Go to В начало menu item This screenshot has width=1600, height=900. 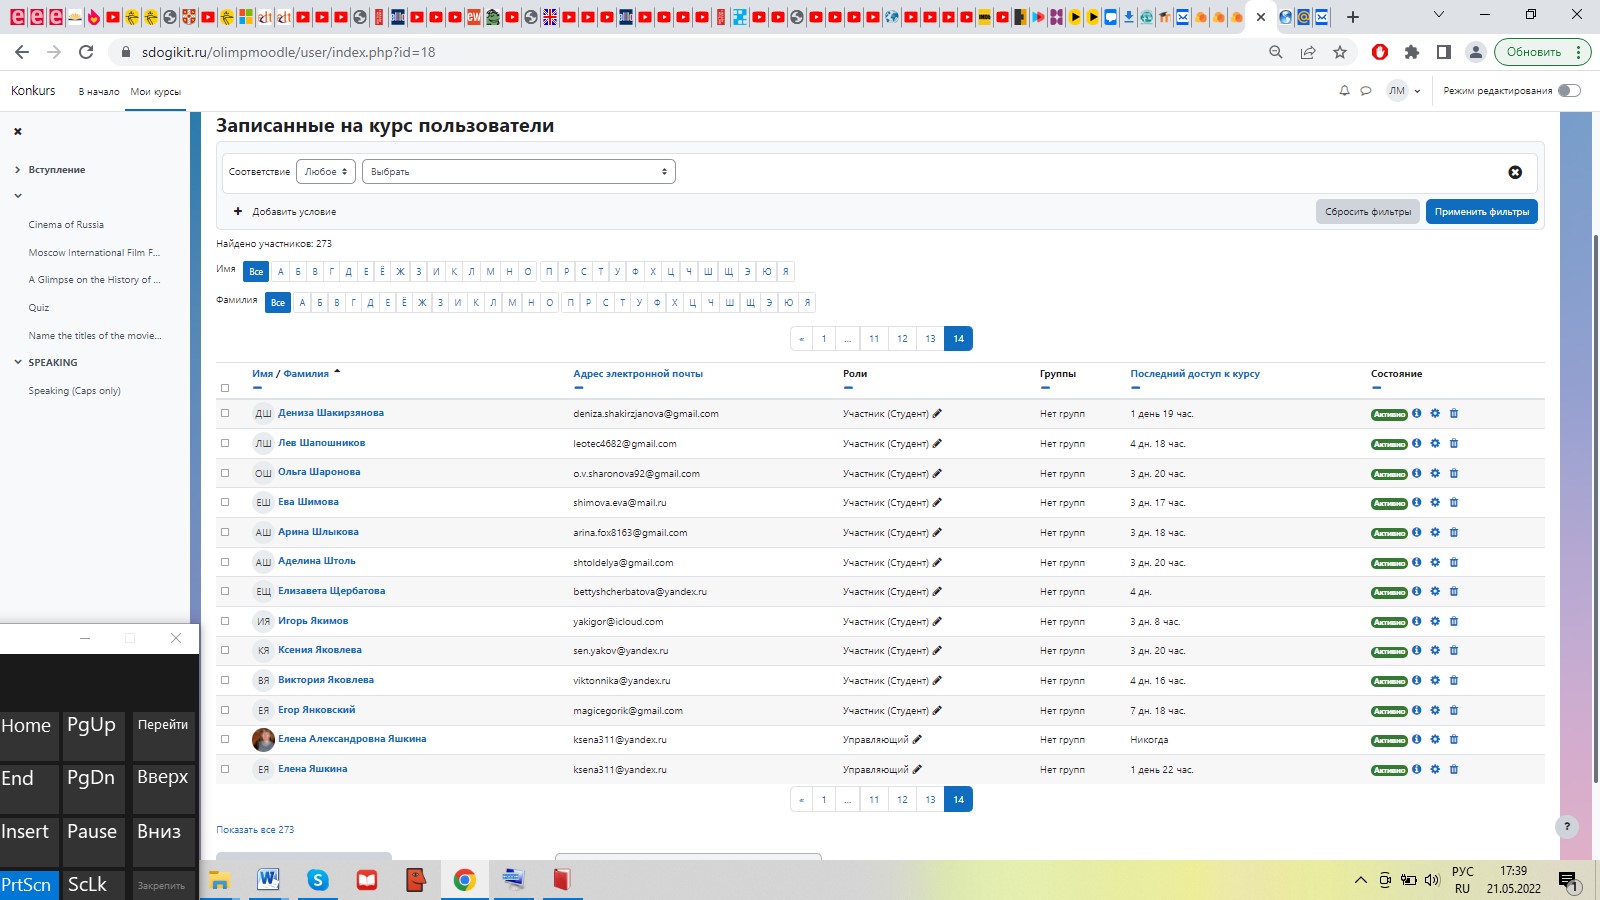click(x=99, y=91)
